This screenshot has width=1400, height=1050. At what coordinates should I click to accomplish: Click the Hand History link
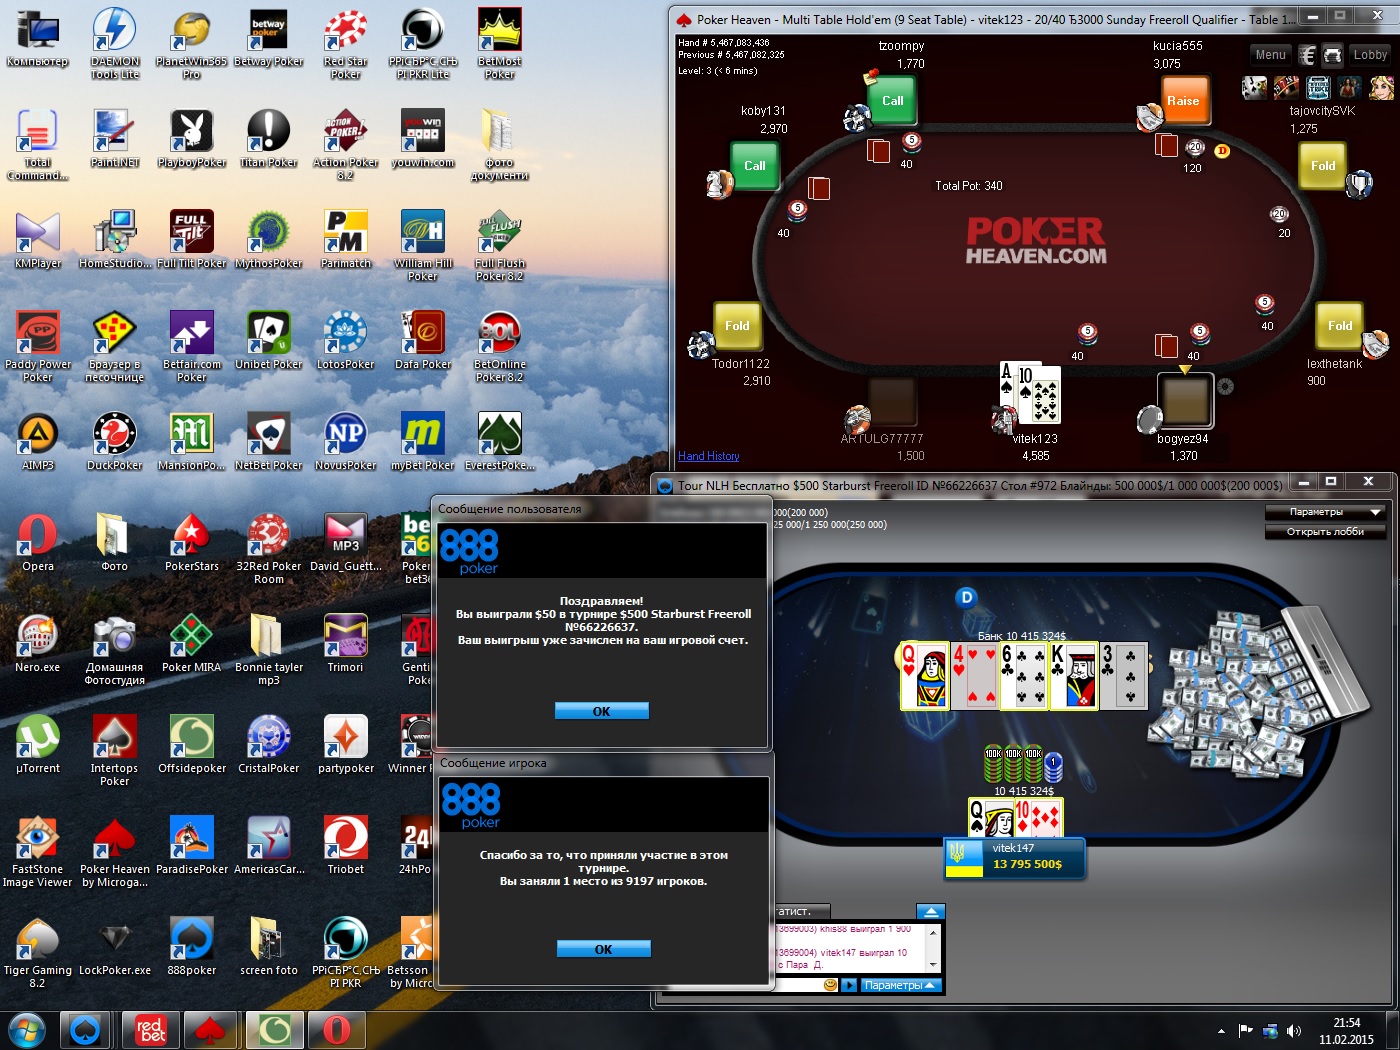(708, 456)
